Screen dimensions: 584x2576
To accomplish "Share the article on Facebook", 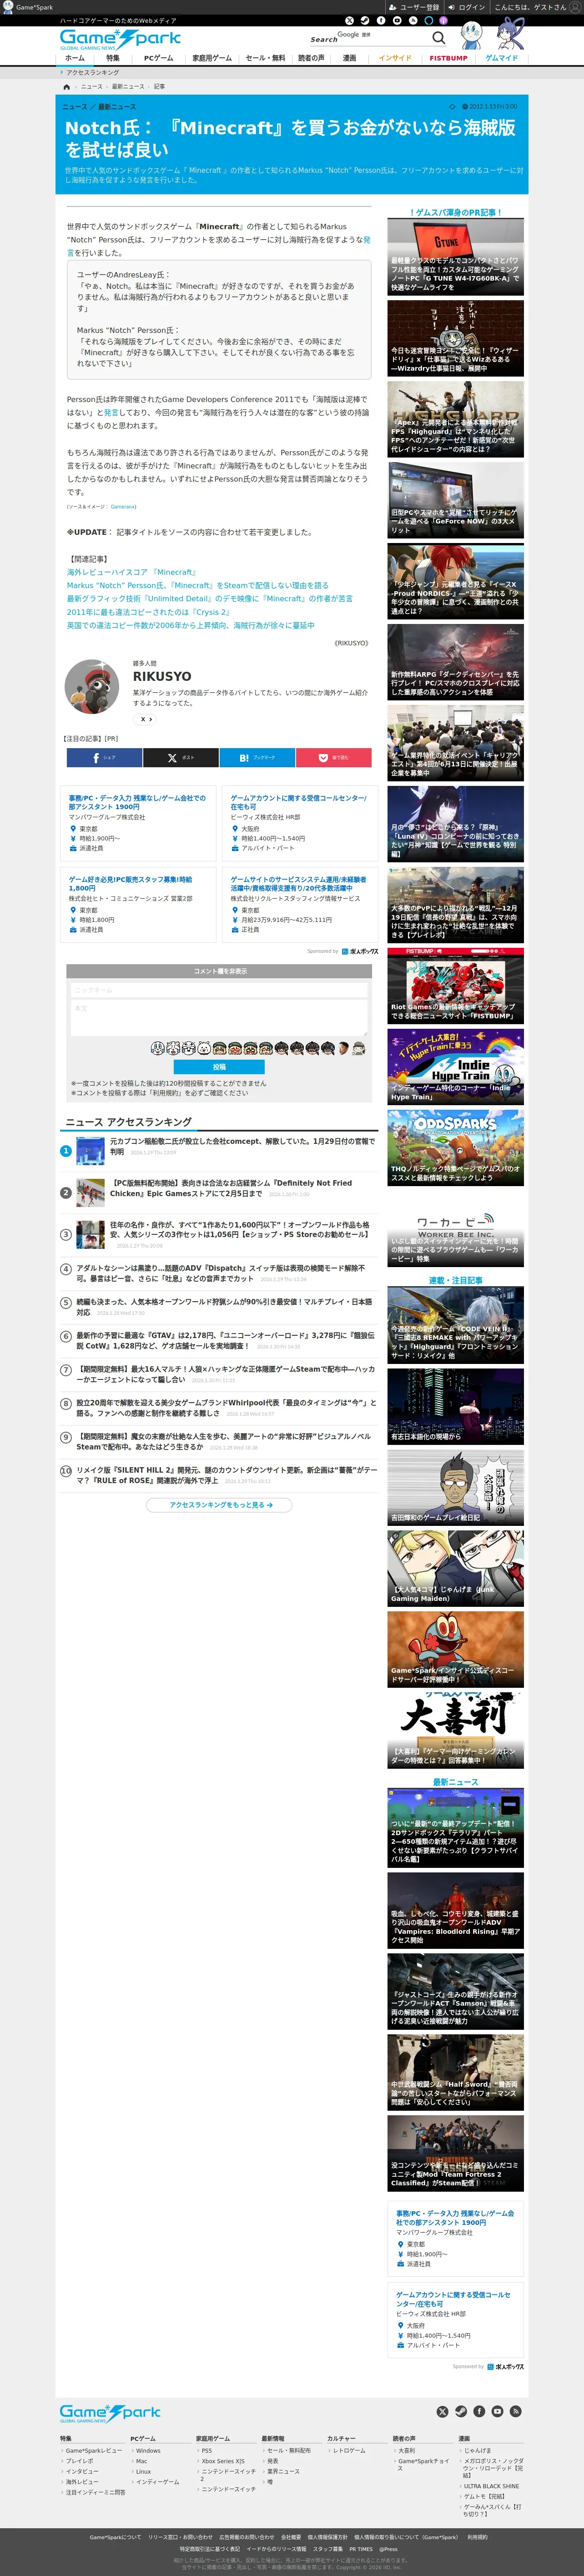I will pos(104,758).
